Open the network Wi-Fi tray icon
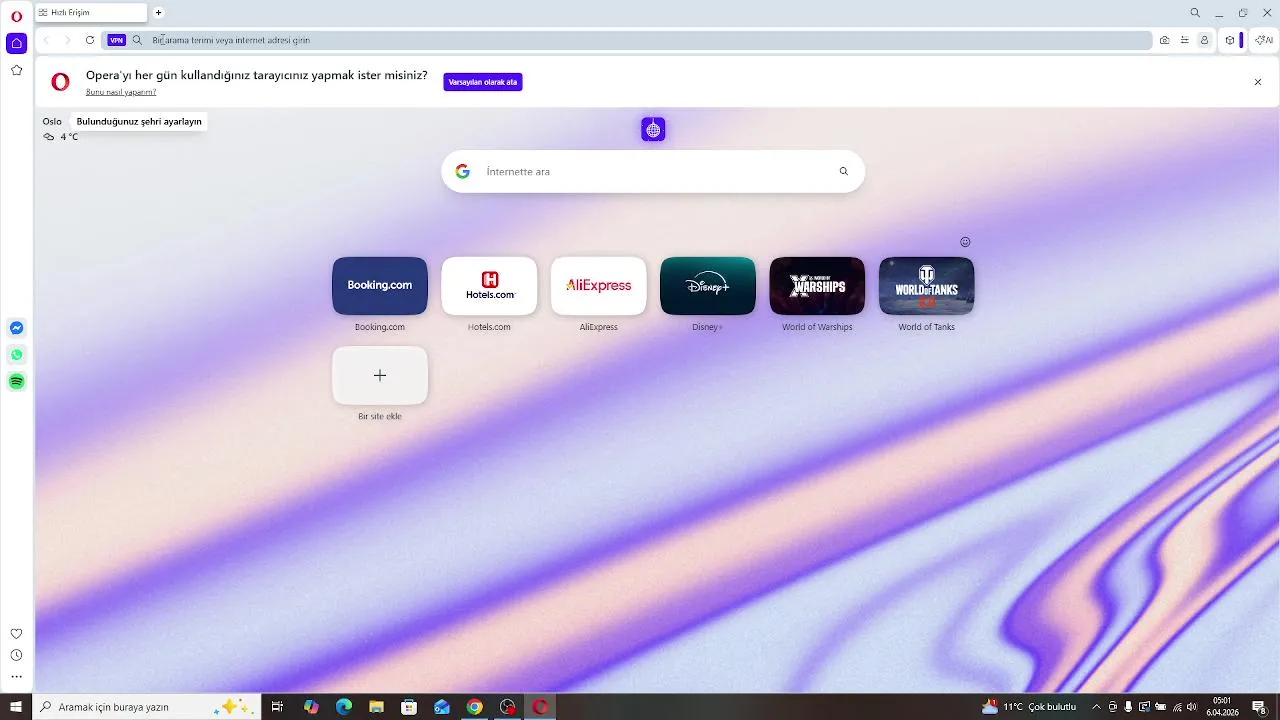The image size is (1280, 720). (x=1176, y=707)
